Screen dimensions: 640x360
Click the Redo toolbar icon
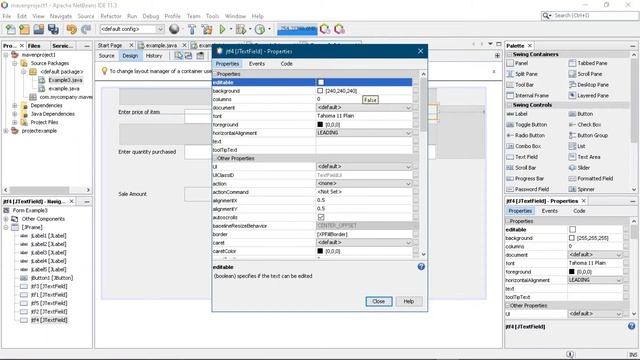pyautogui.click(x=86, y=29)
